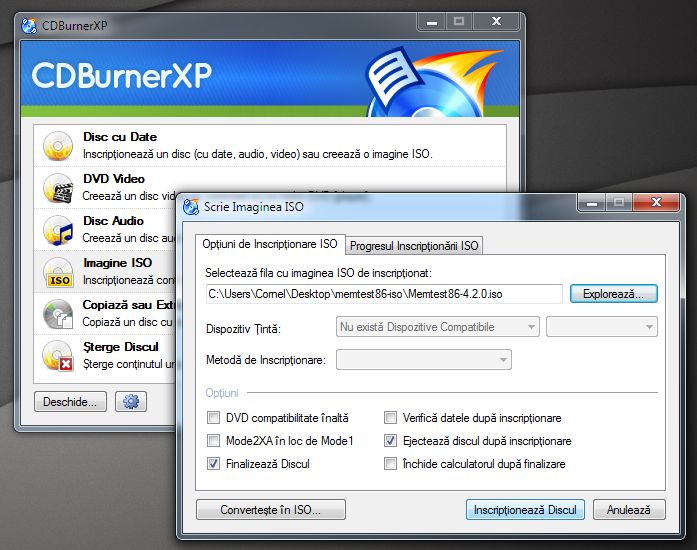Minimize the Scrie Imaginea ISO dialog
The width and height of the screenshot is (697, 550).
pyautogui.click(x=592, y=203)
